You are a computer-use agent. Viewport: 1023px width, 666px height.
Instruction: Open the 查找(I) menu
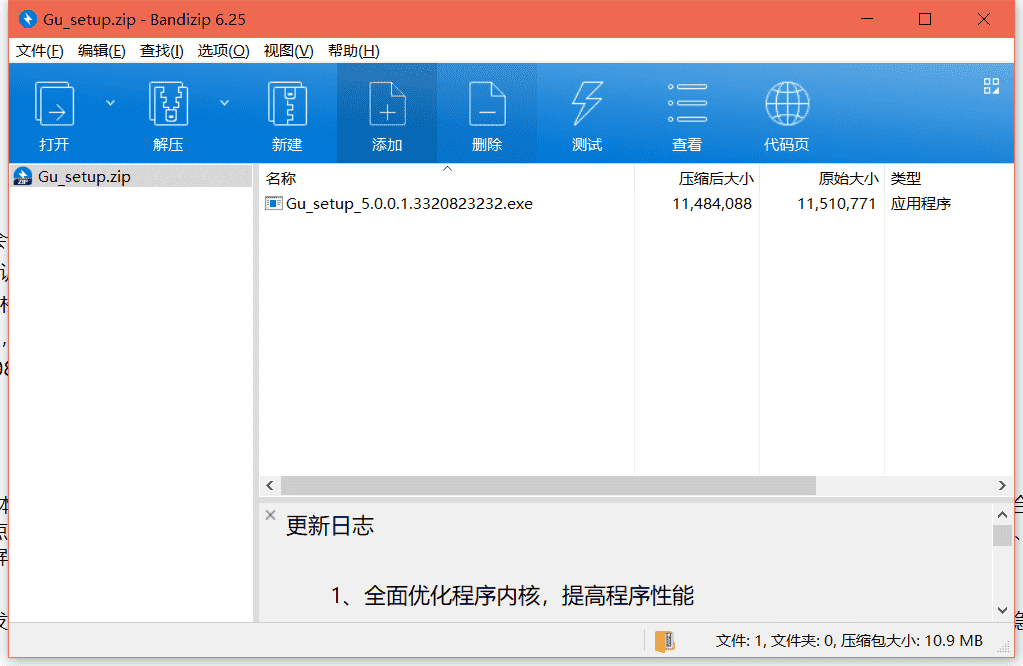coord(161,51)
